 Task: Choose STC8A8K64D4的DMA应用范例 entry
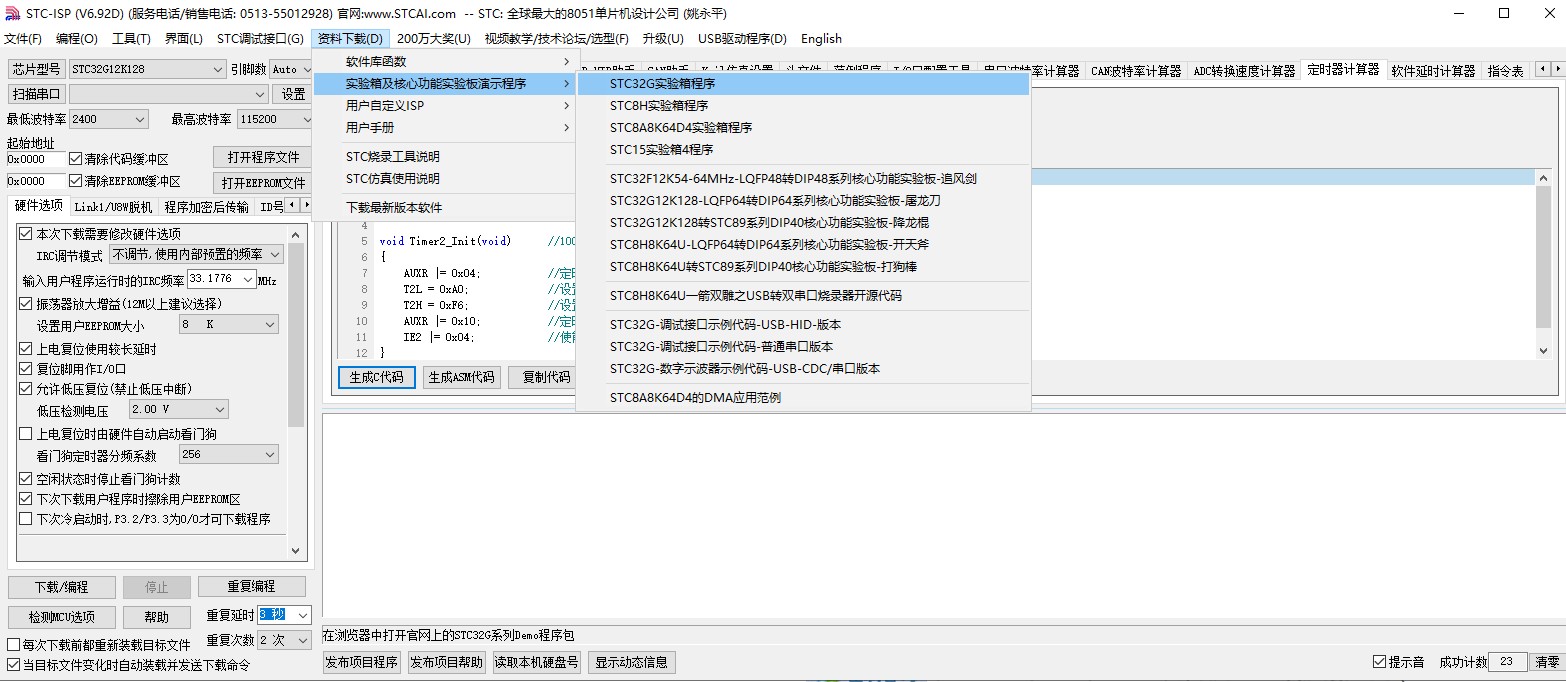803,398
